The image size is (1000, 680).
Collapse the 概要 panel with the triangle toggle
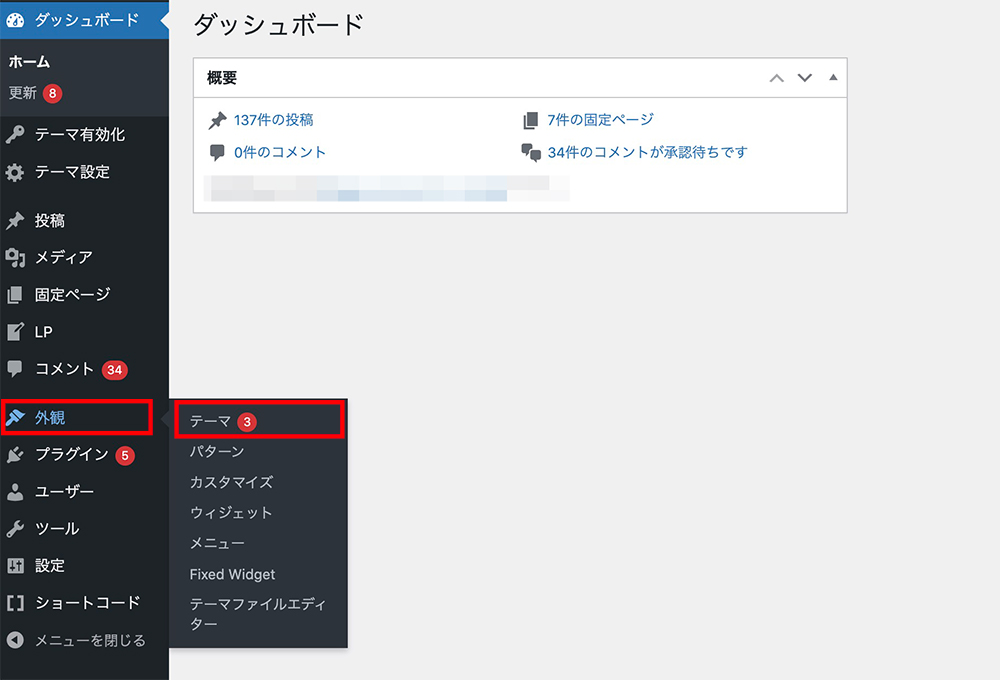pos(833,77)
